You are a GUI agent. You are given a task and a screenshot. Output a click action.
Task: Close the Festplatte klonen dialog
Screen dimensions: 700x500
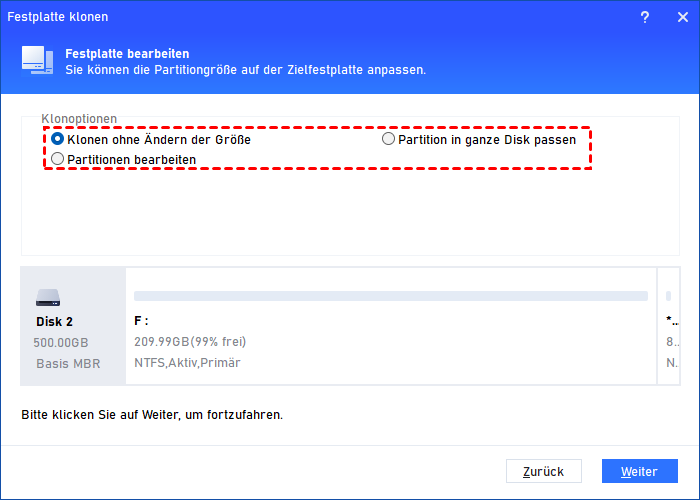click(x=683, y=17)
